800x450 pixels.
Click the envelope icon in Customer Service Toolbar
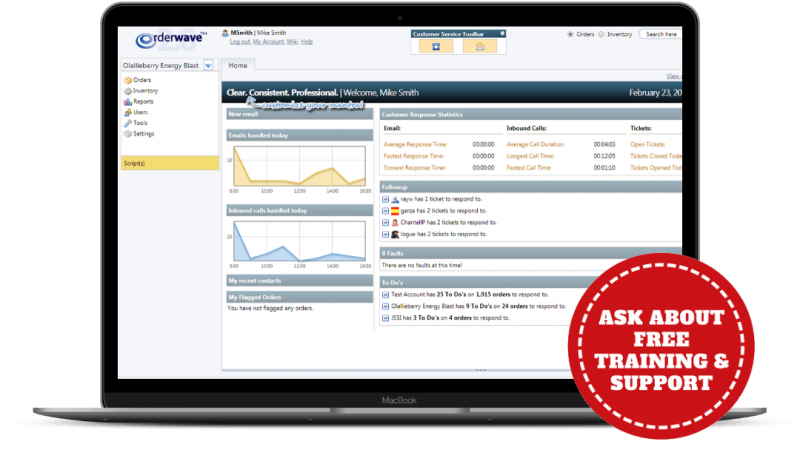[x=480, y=46]
